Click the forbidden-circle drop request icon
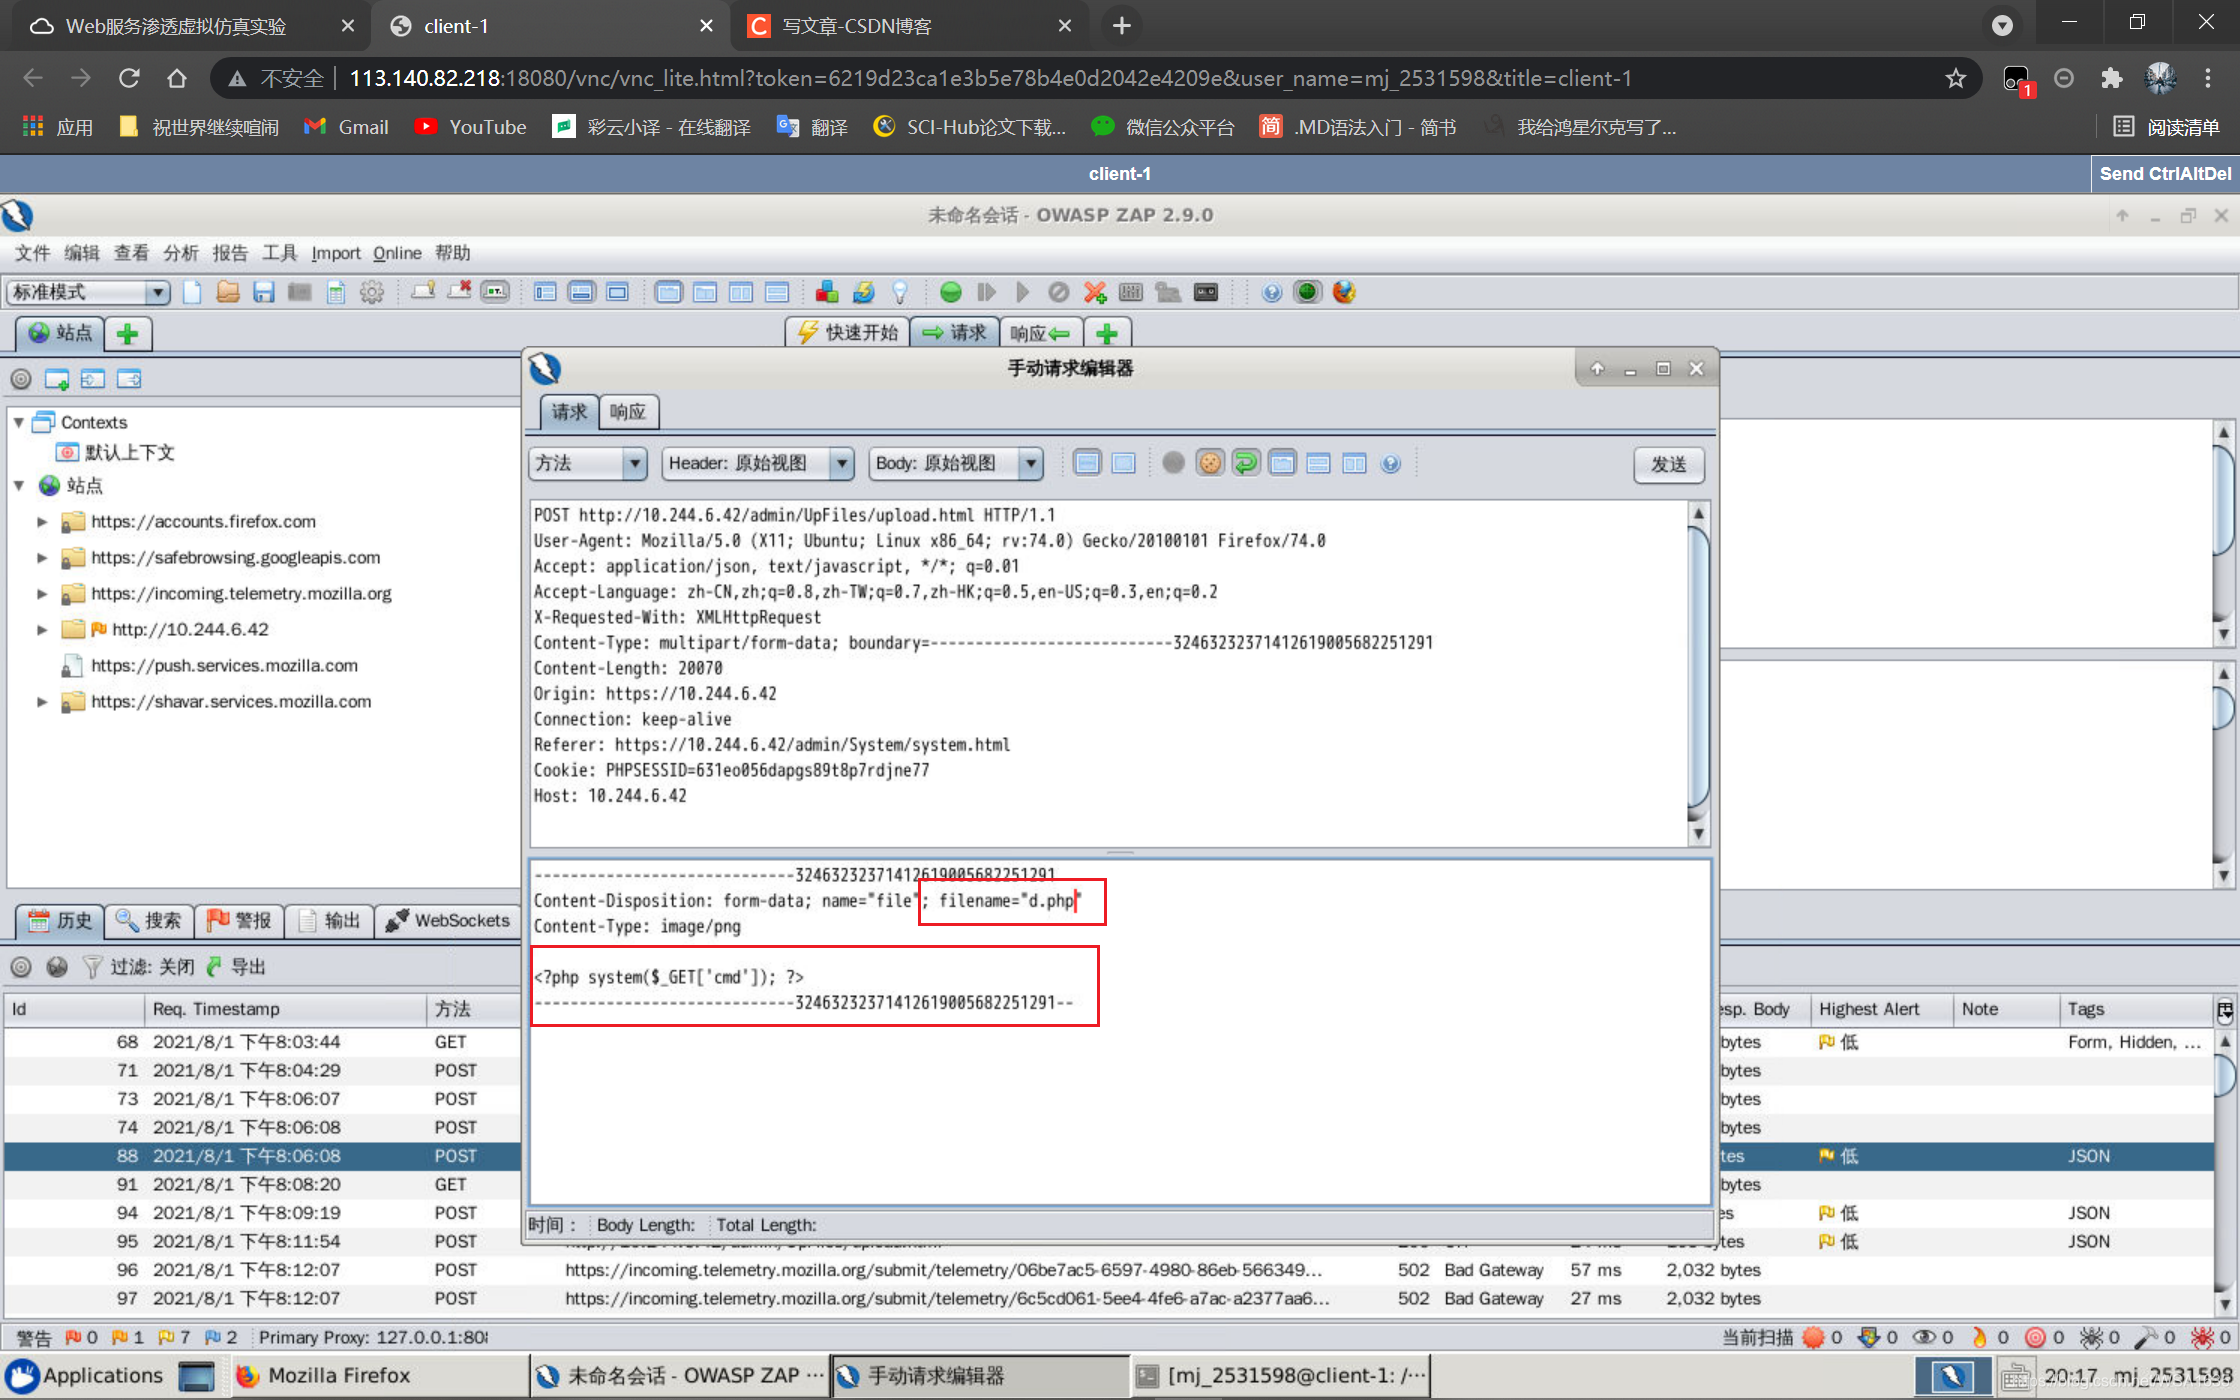This screenshot has height=1400, width=2240. (1059, 292)
